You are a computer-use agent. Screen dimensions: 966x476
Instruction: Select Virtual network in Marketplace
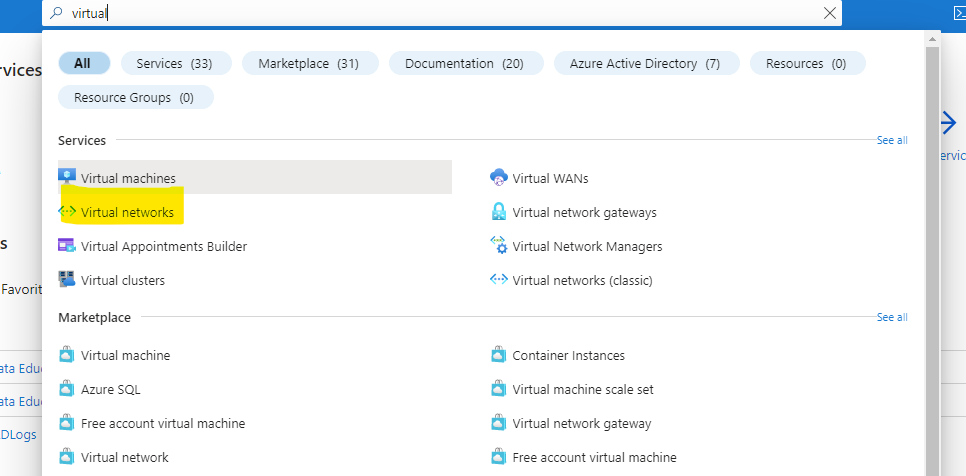point(124,458)
